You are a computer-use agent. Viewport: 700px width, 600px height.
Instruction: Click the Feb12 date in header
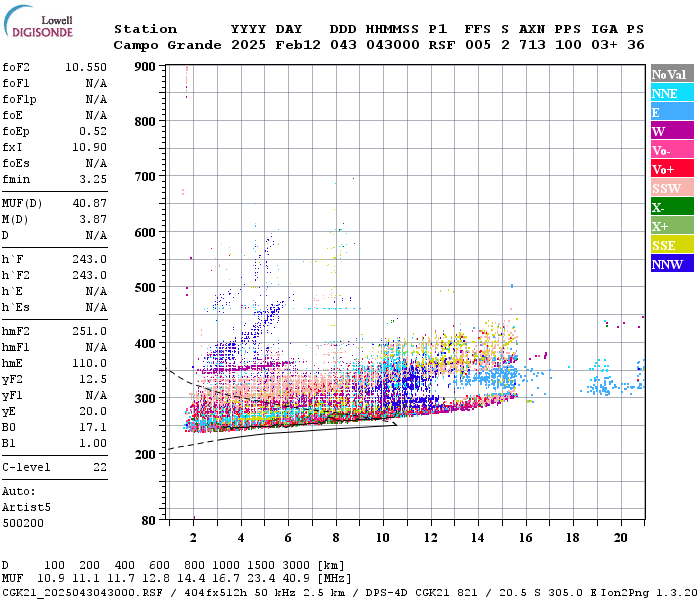point(298,45)
